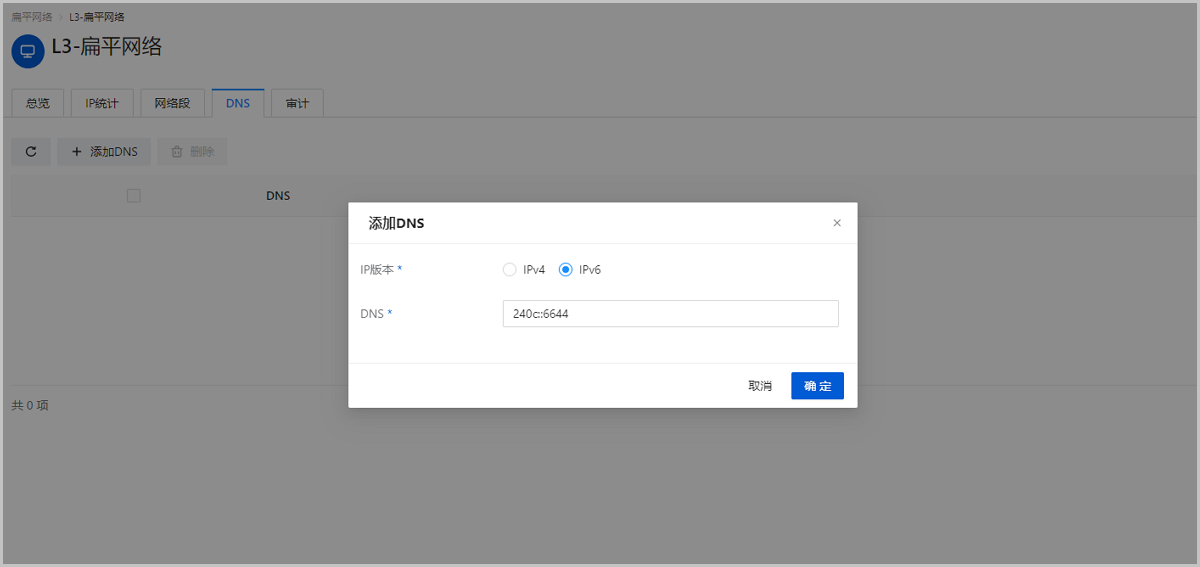Select the DNS tab
Viewport: 1200px width, 567px height.
tap(238, 104)
